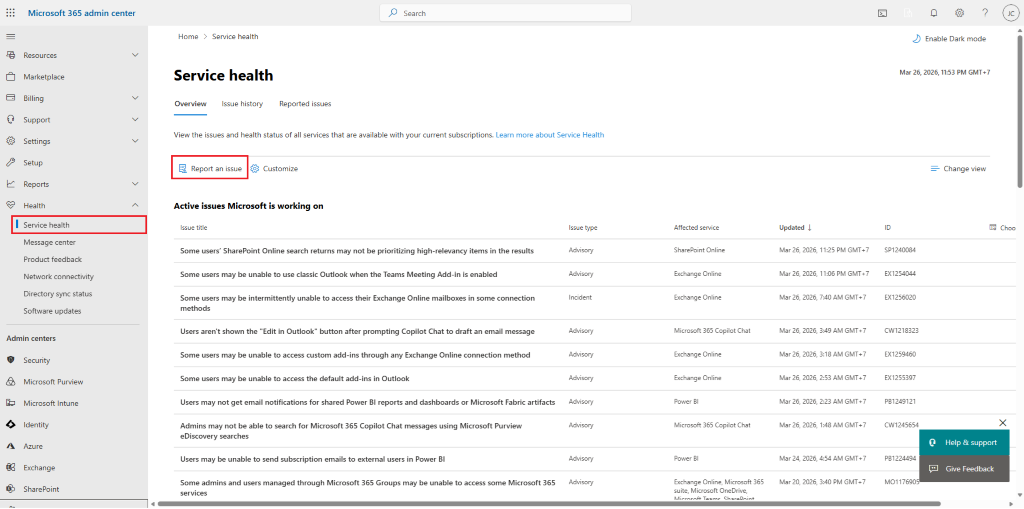Open the Identity diamond icon
Screen dimensions: 1024x509
(x=10, y=425)
